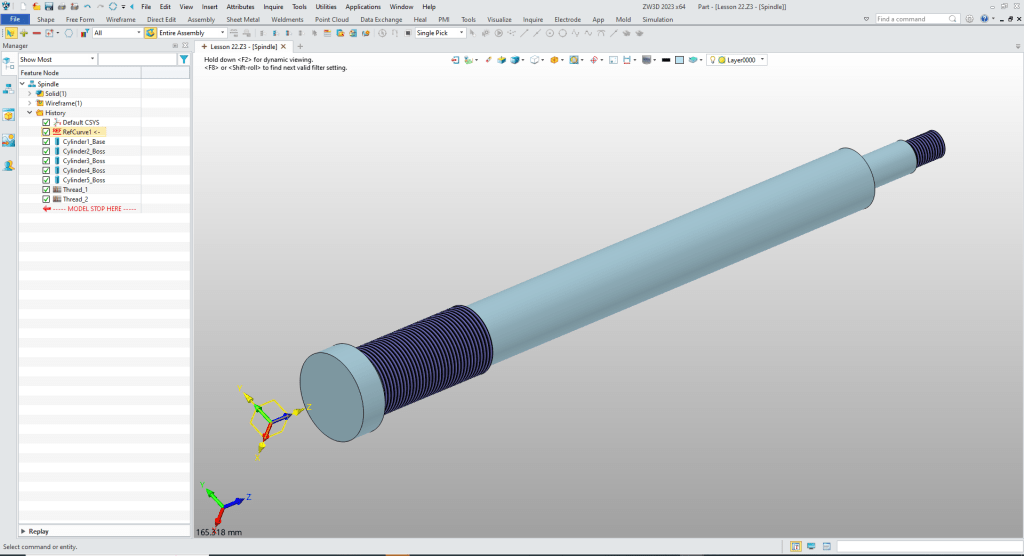Click the lightbulb layer visibility icon

coord(714,60)
